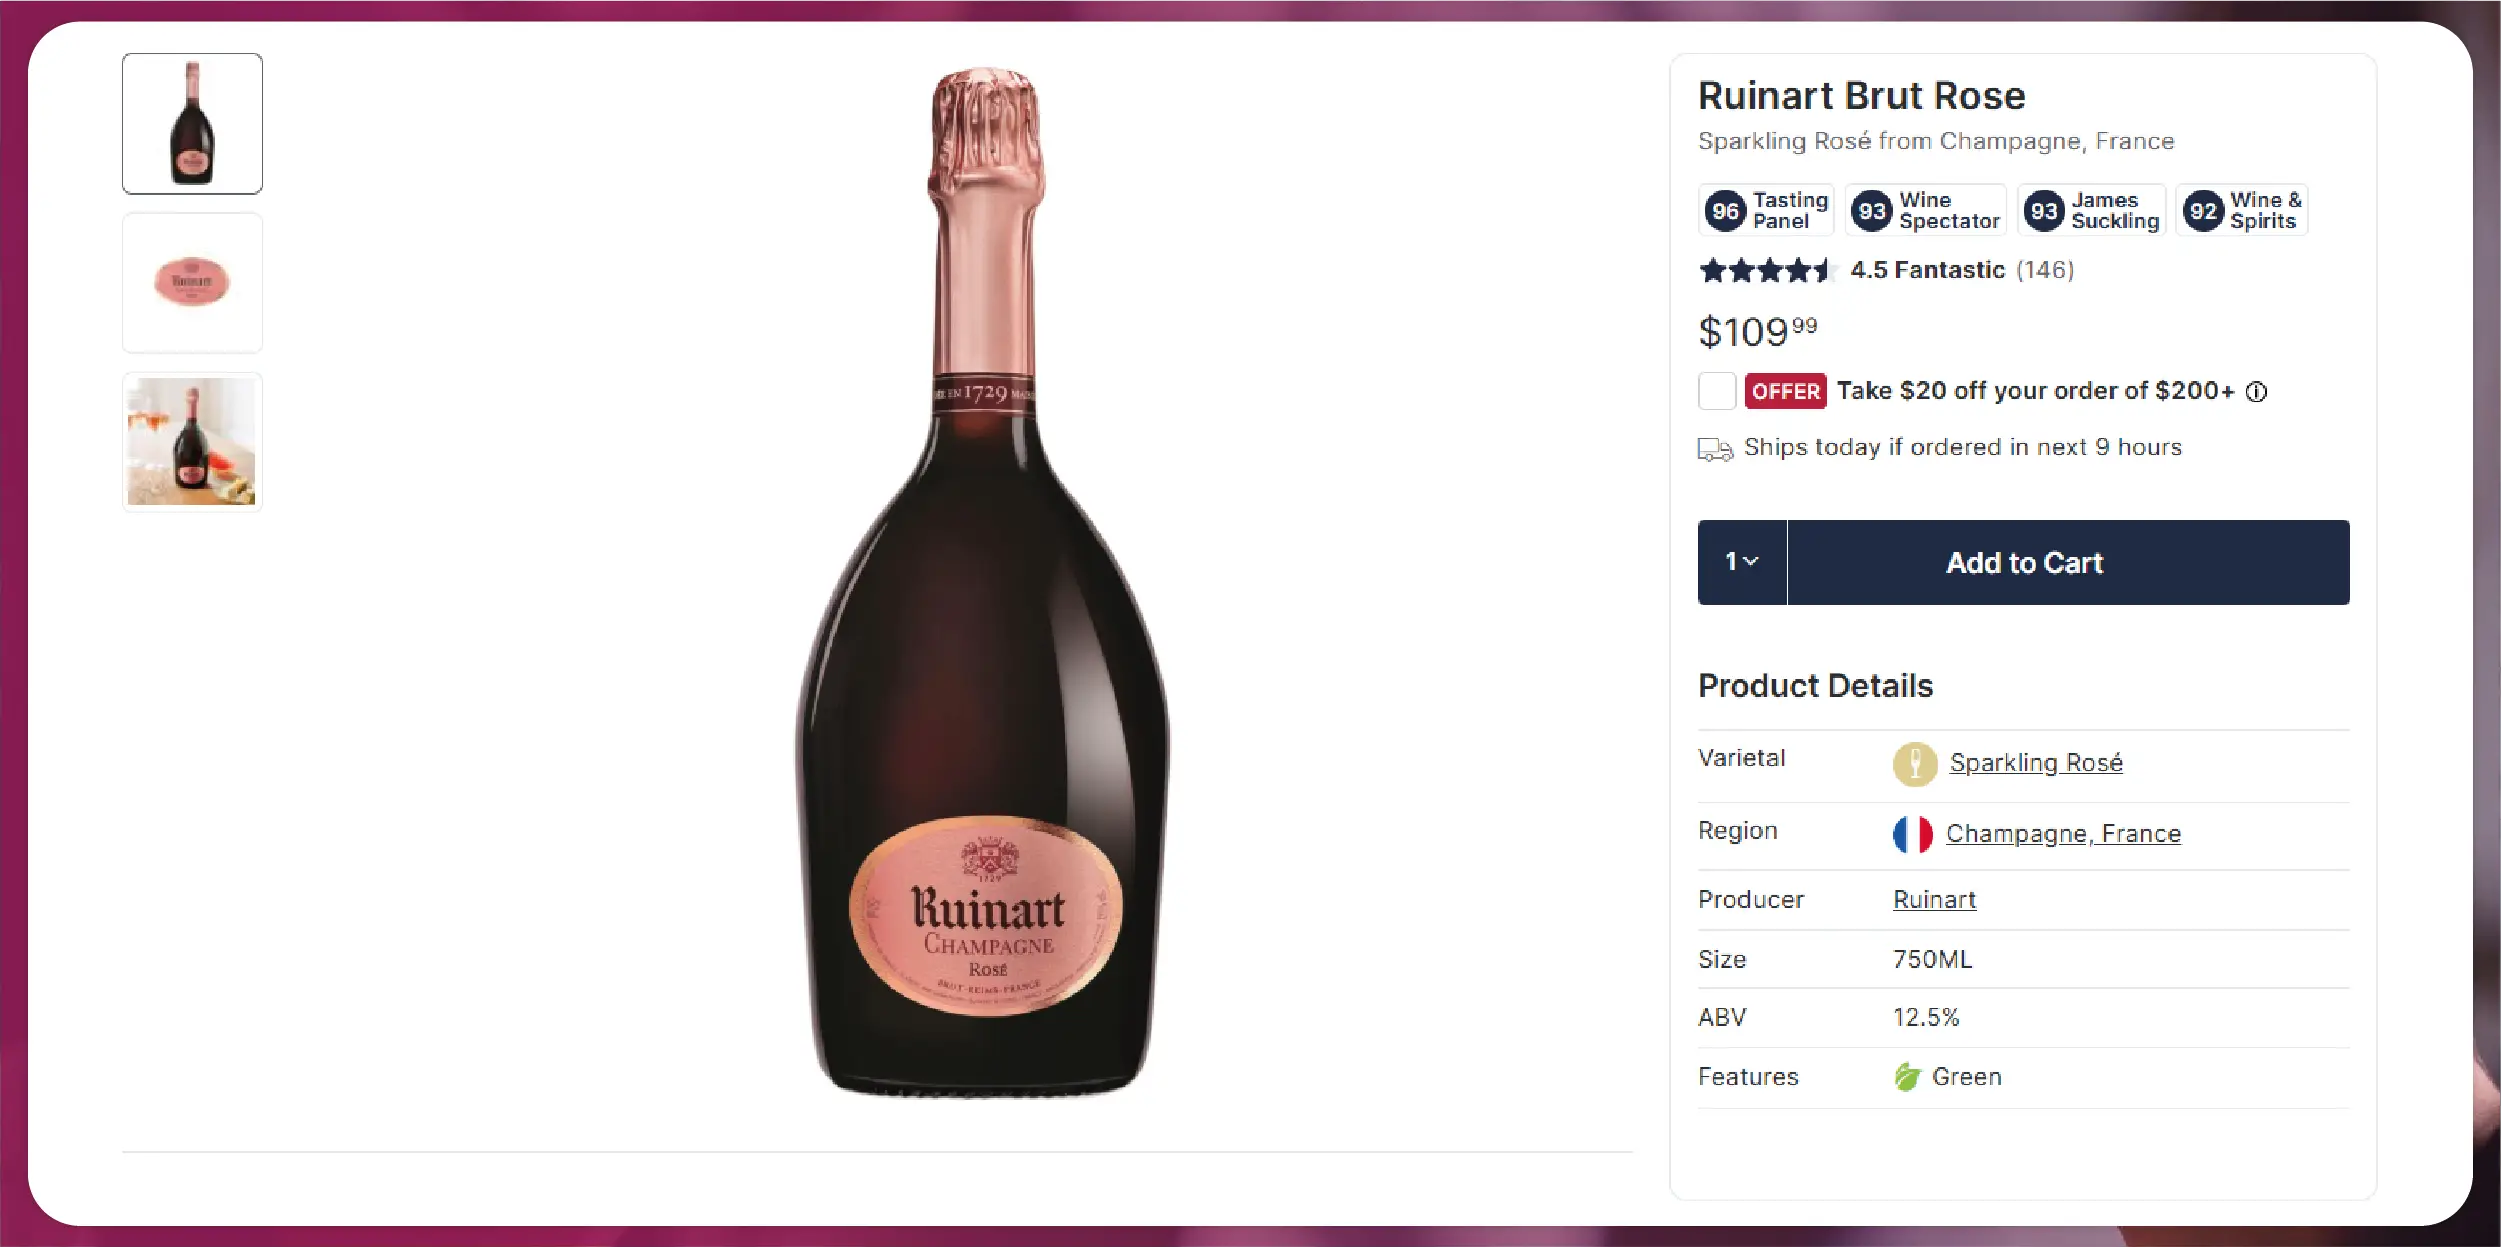Viewport: 2501px width, 1248px height.
Task: Select the label close-up thumbnail
Action: click(x=192, y=283)
